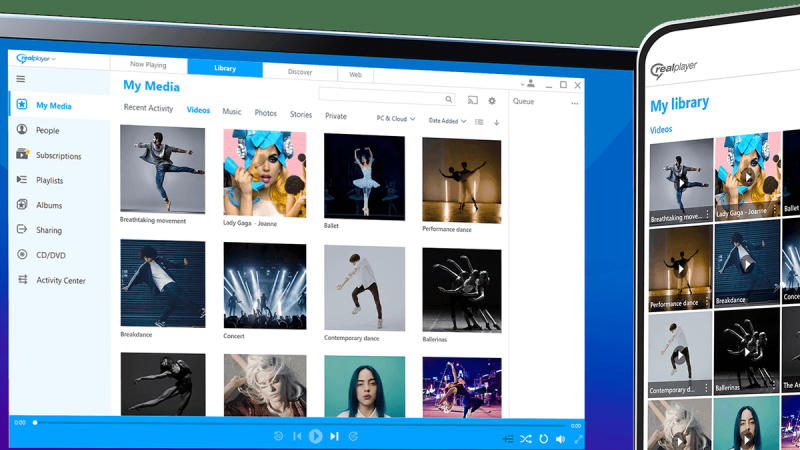Open the Lady Gaga - Joanne thumbnail
The width and height of the screenshot is (800, 450).
click(265, 173)
